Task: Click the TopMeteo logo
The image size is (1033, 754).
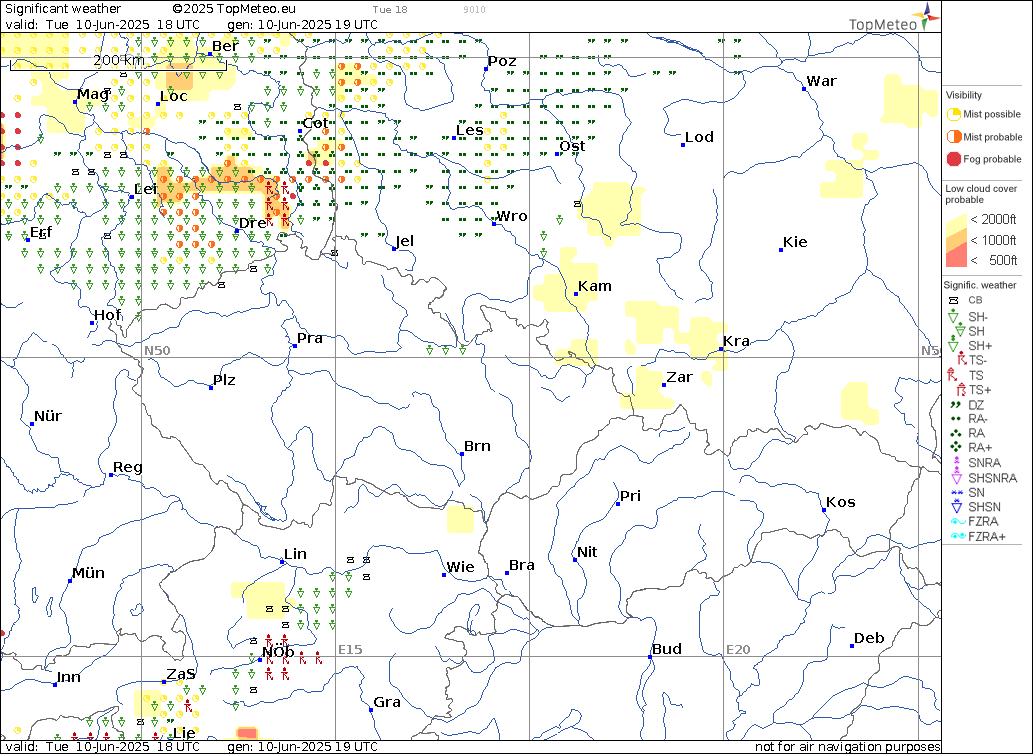Action: 894,18
